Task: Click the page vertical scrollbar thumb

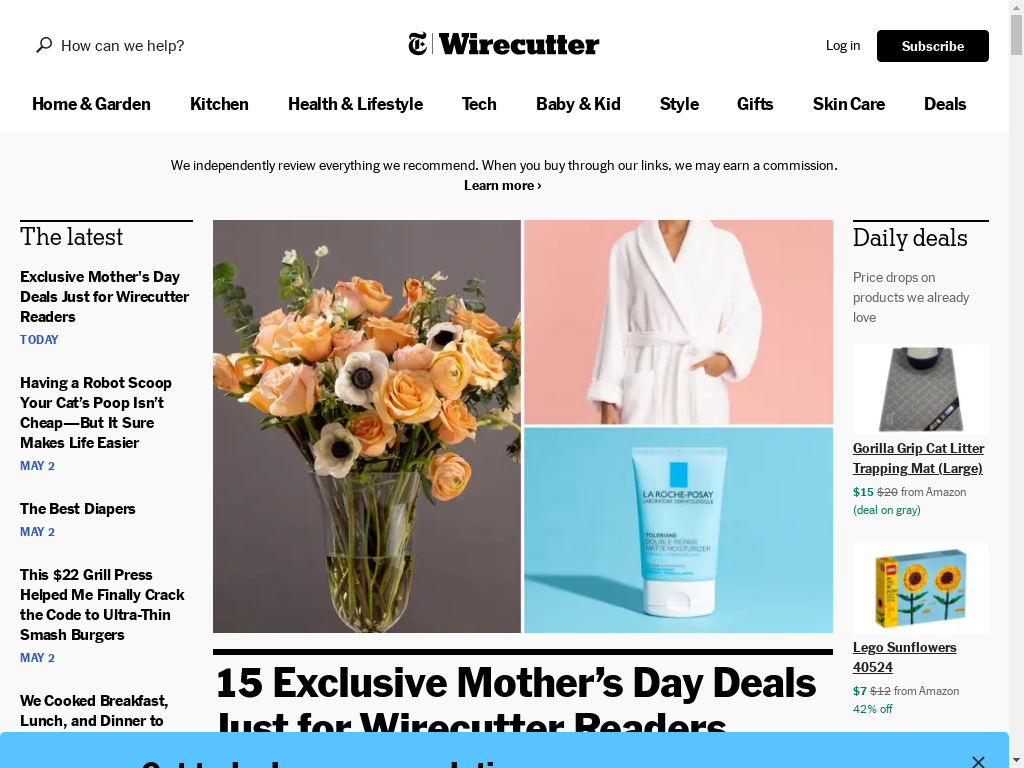Action: (1016, 35)
